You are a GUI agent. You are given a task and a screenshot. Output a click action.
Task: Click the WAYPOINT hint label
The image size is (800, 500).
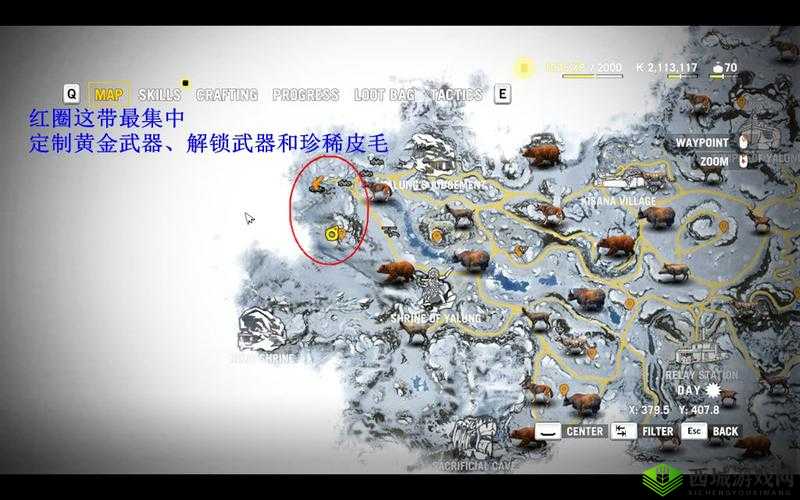(702, 143)
